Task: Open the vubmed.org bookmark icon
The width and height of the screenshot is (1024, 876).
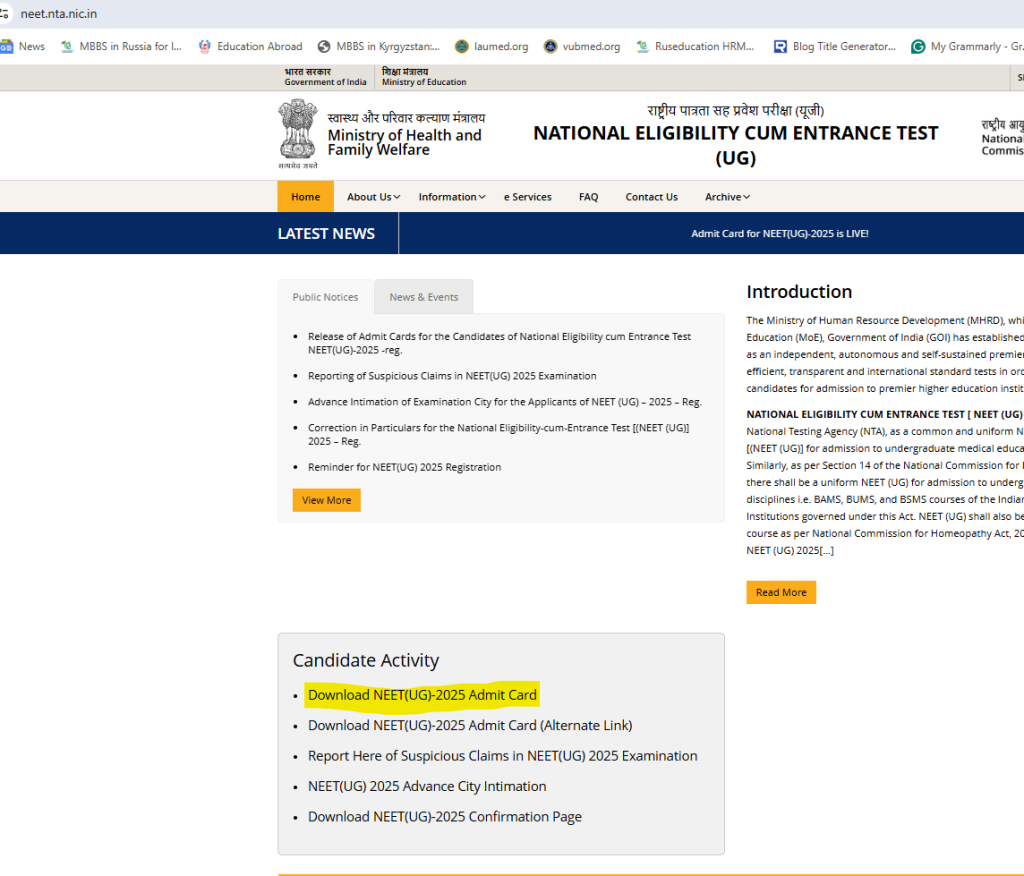Action: [x=551, y=46]
